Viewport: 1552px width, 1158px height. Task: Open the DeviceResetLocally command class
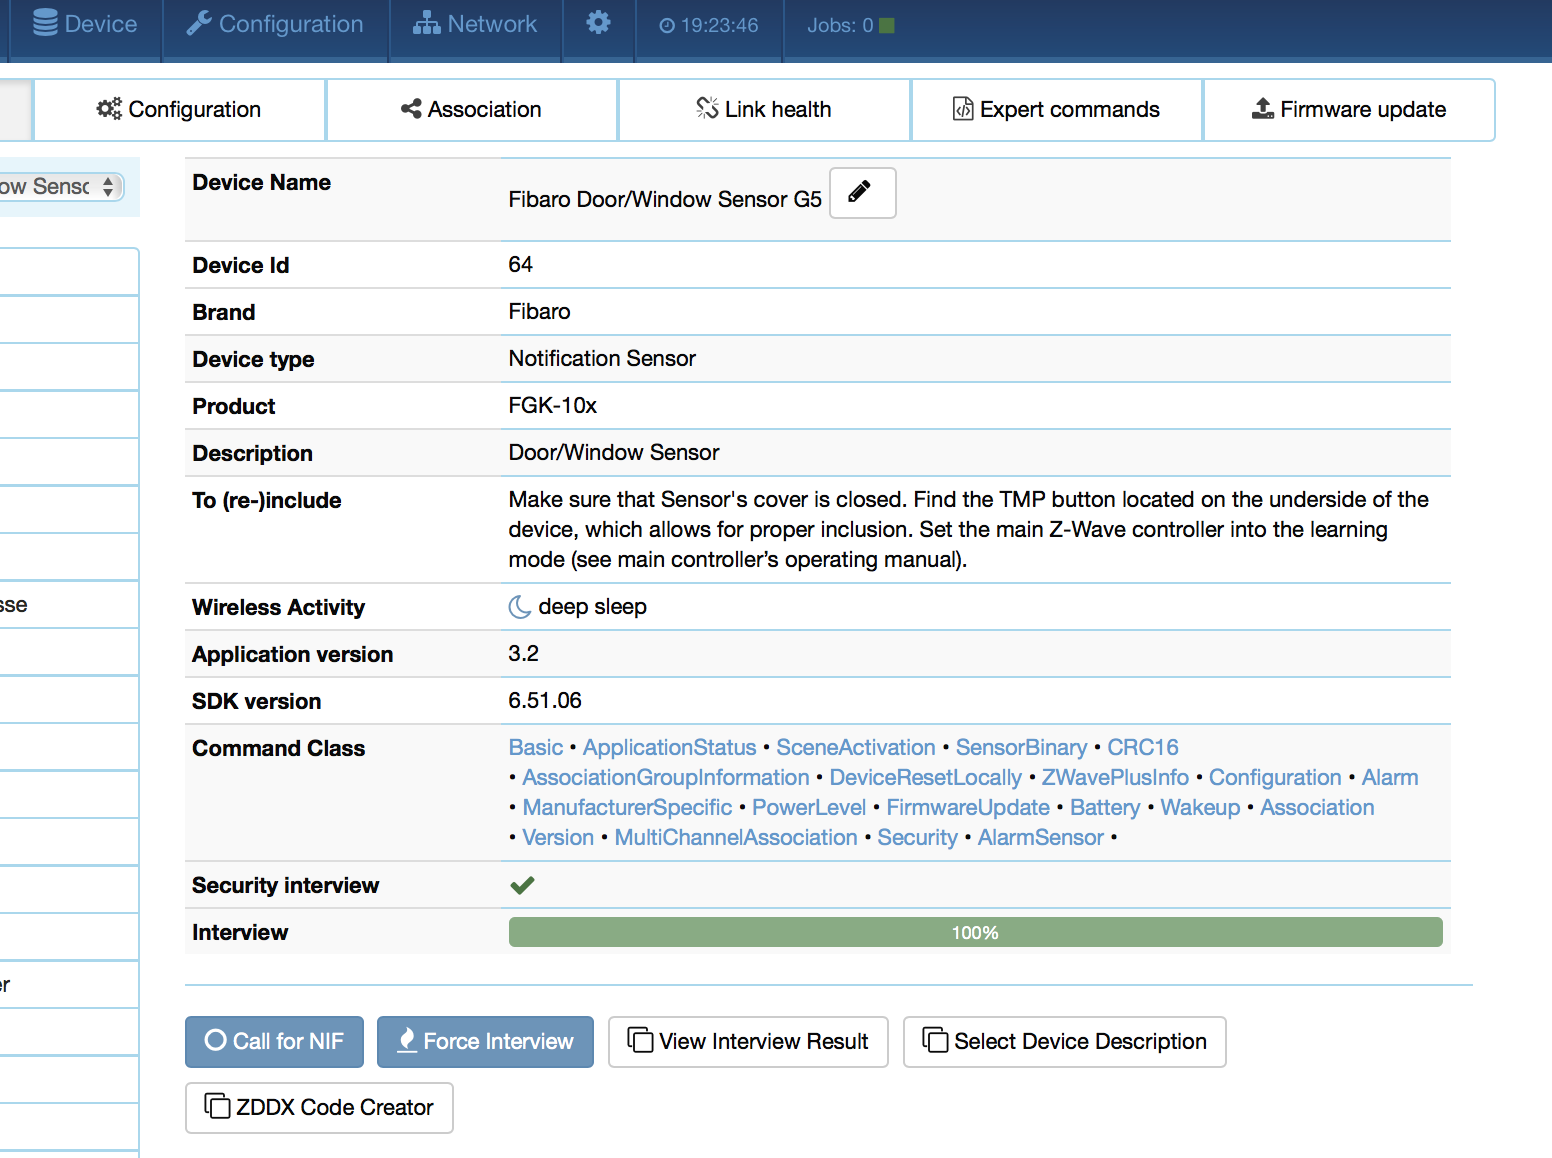click(926, 778)
